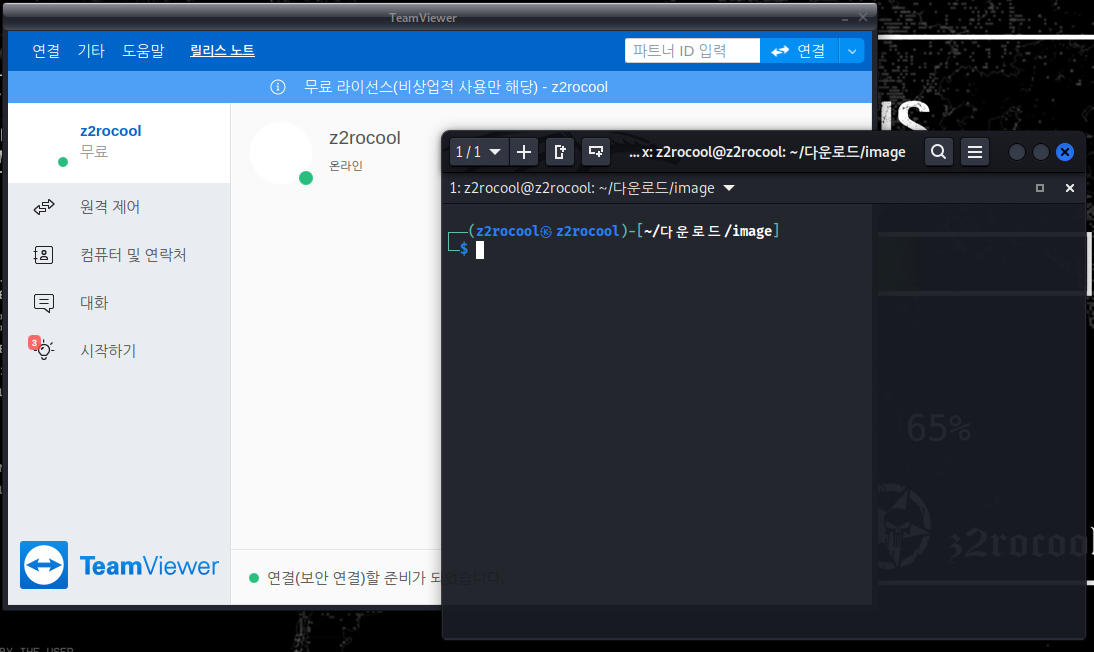
Task: Click the contacts book icon
Action: coord(43,255)
